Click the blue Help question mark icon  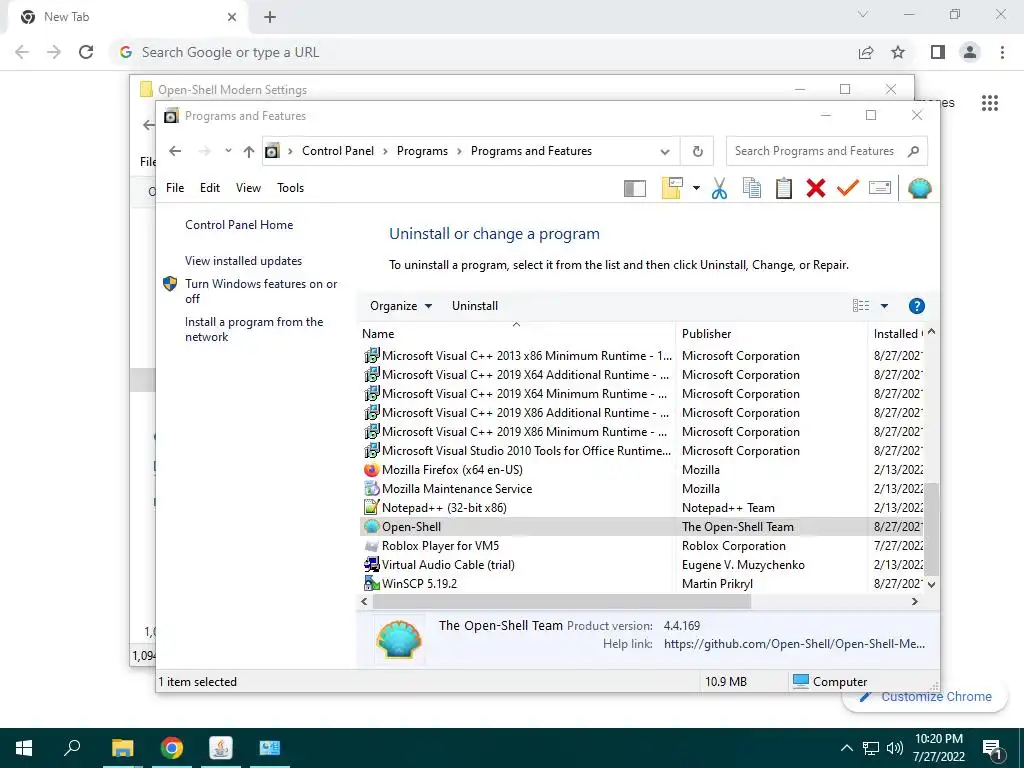[916, 306]
